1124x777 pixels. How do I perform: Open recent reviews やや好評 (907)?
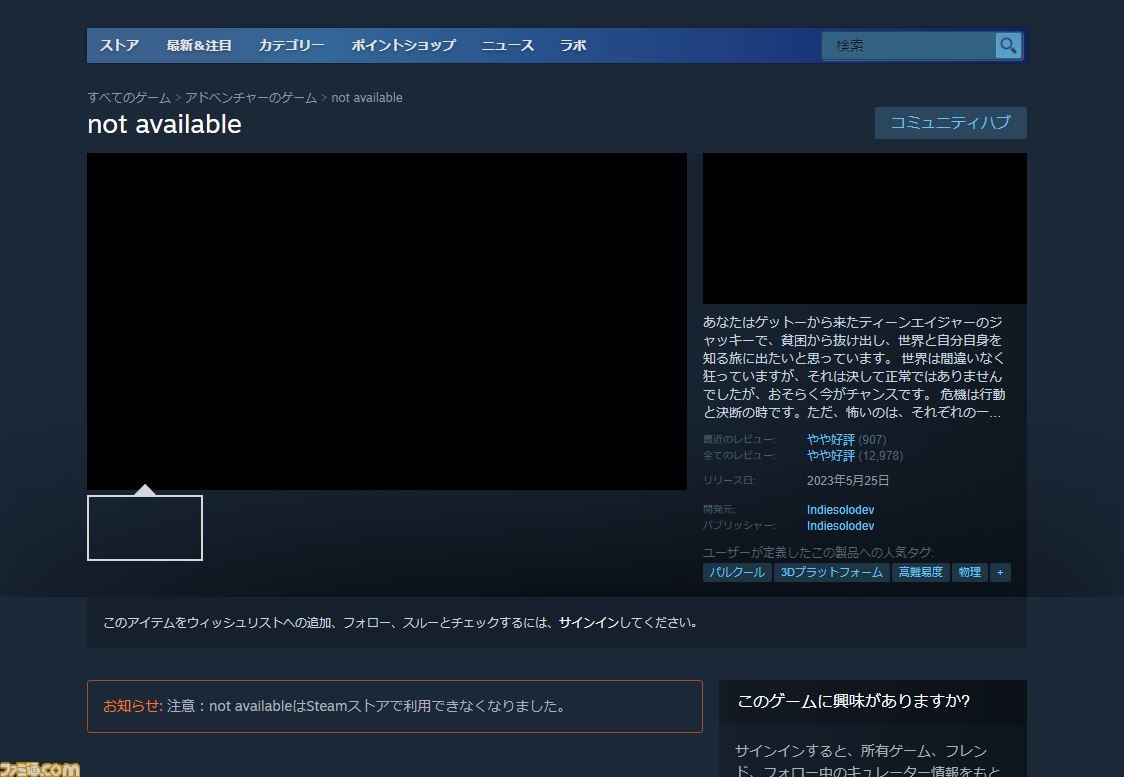847,439
